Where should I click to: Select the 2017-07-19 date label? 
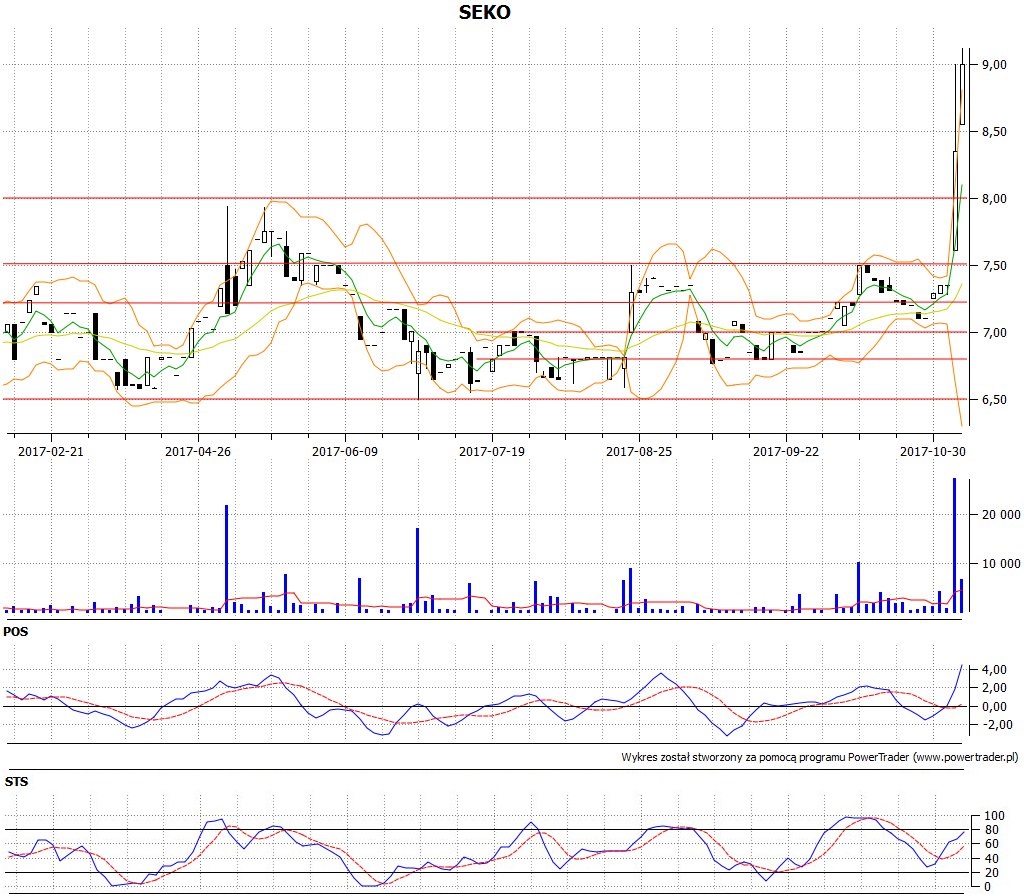(492, 451)
